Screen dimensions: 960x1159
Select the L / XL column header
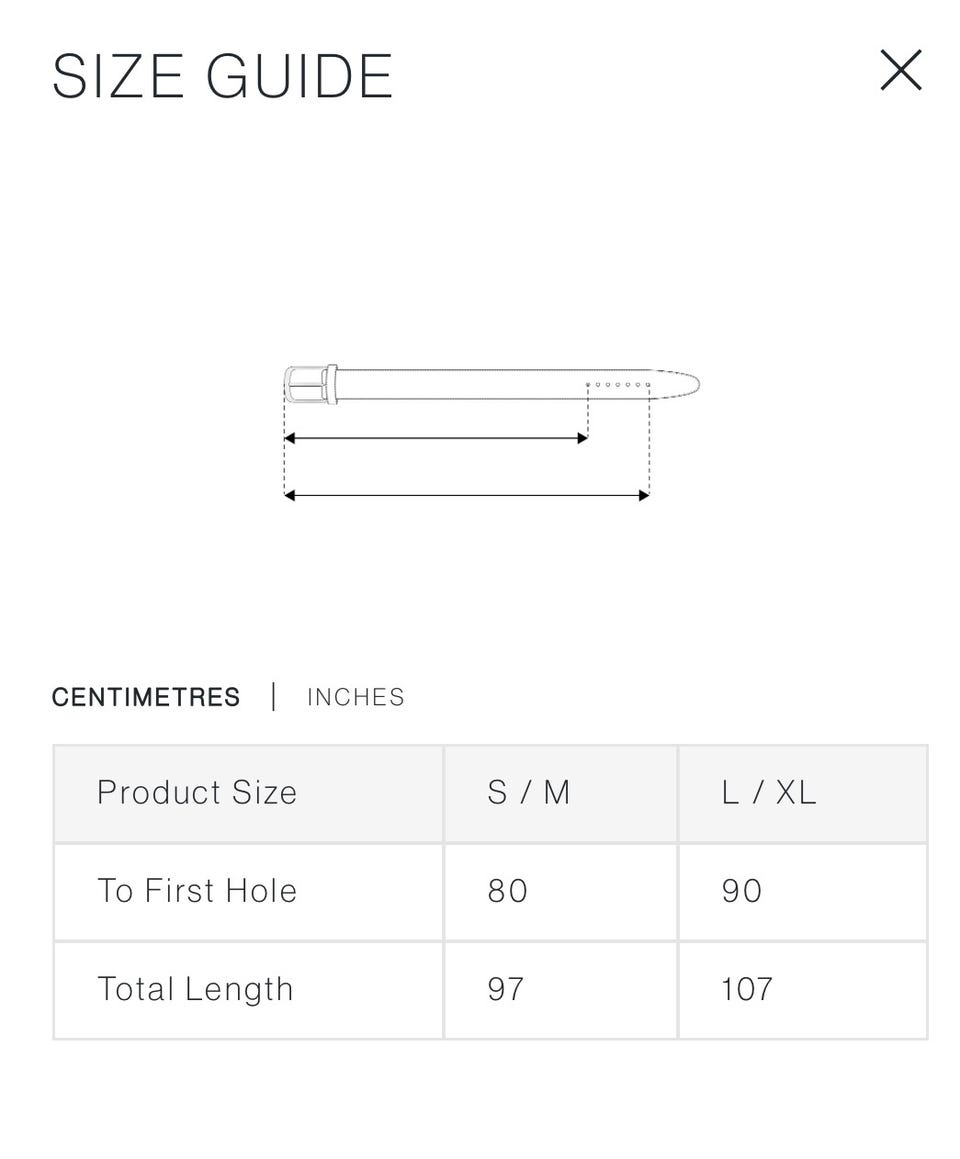(769, 792)
